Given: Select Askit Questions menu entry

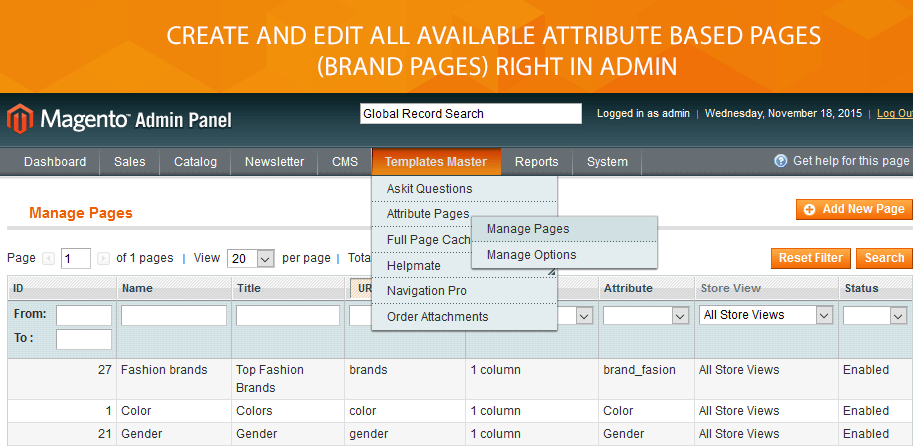Looking at the screenshot, I should [464, 189].
